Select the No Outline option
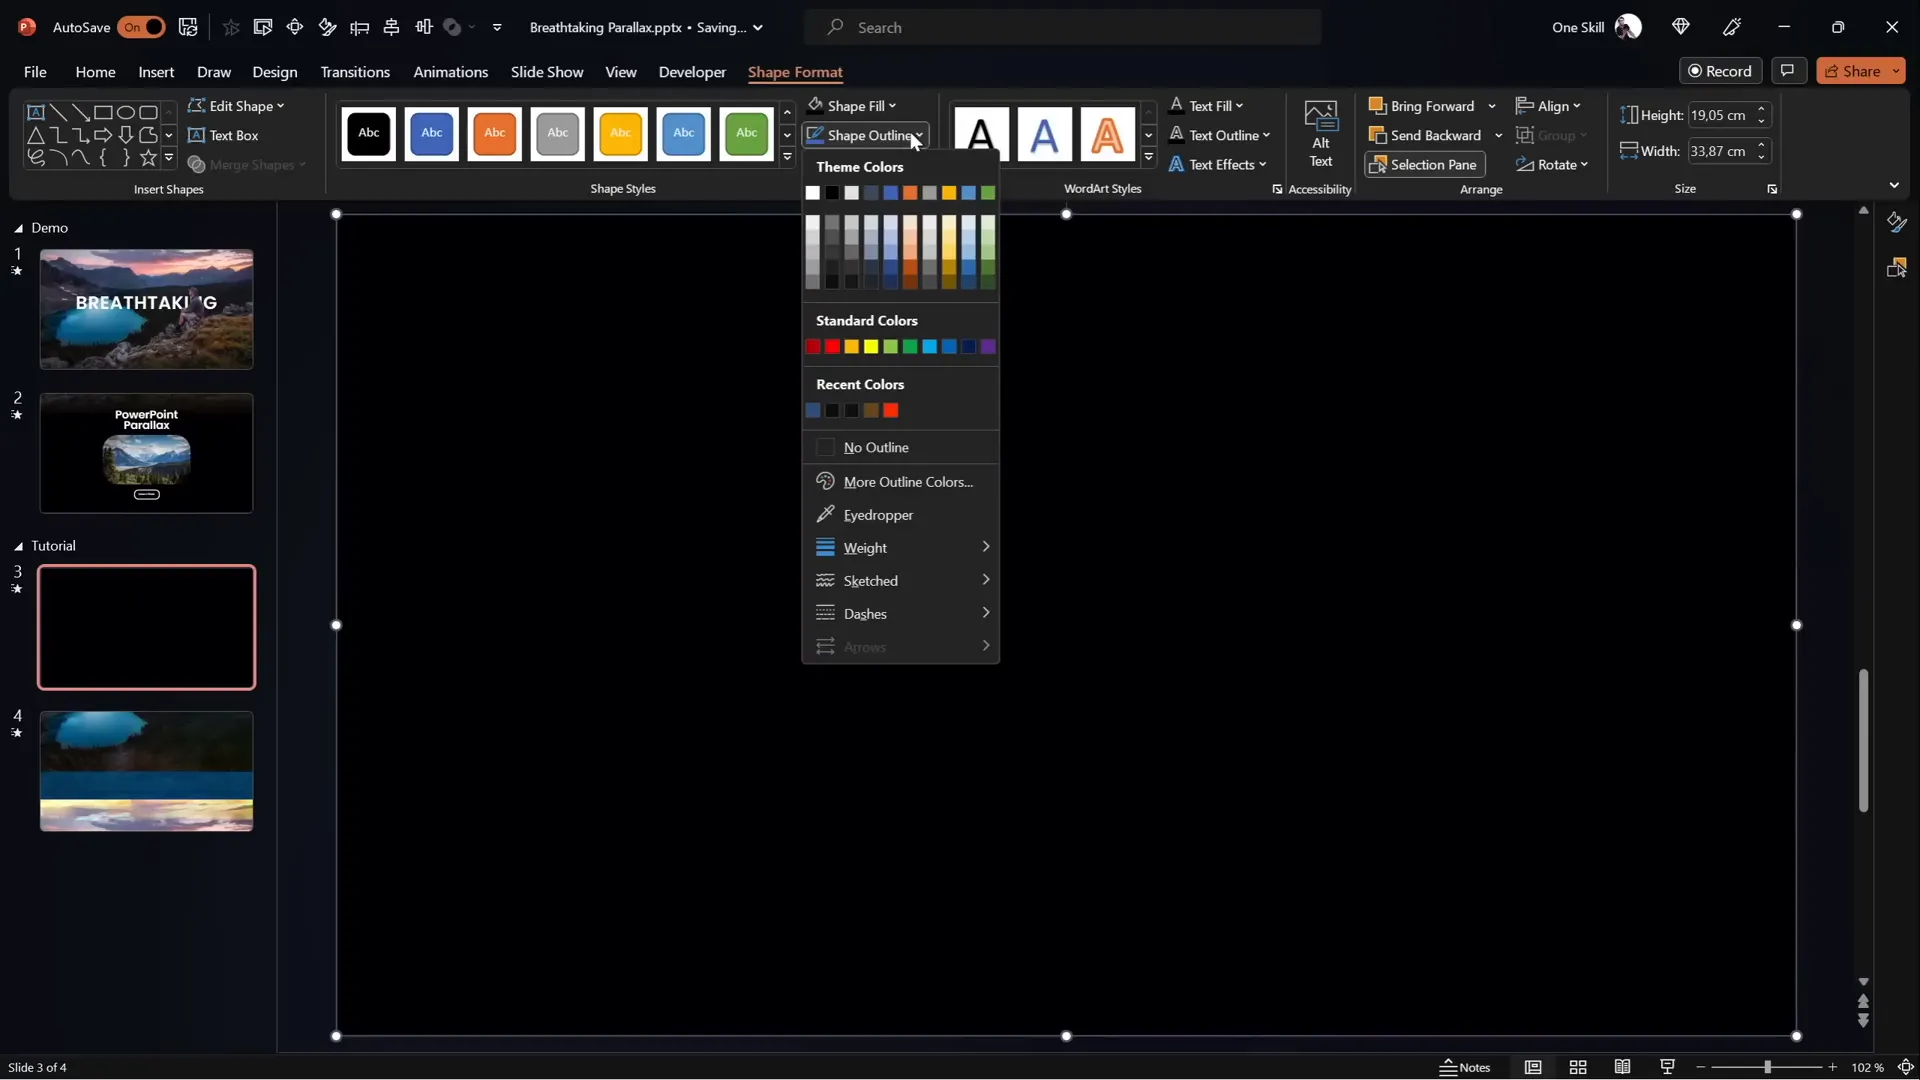 tap(877, 447)
